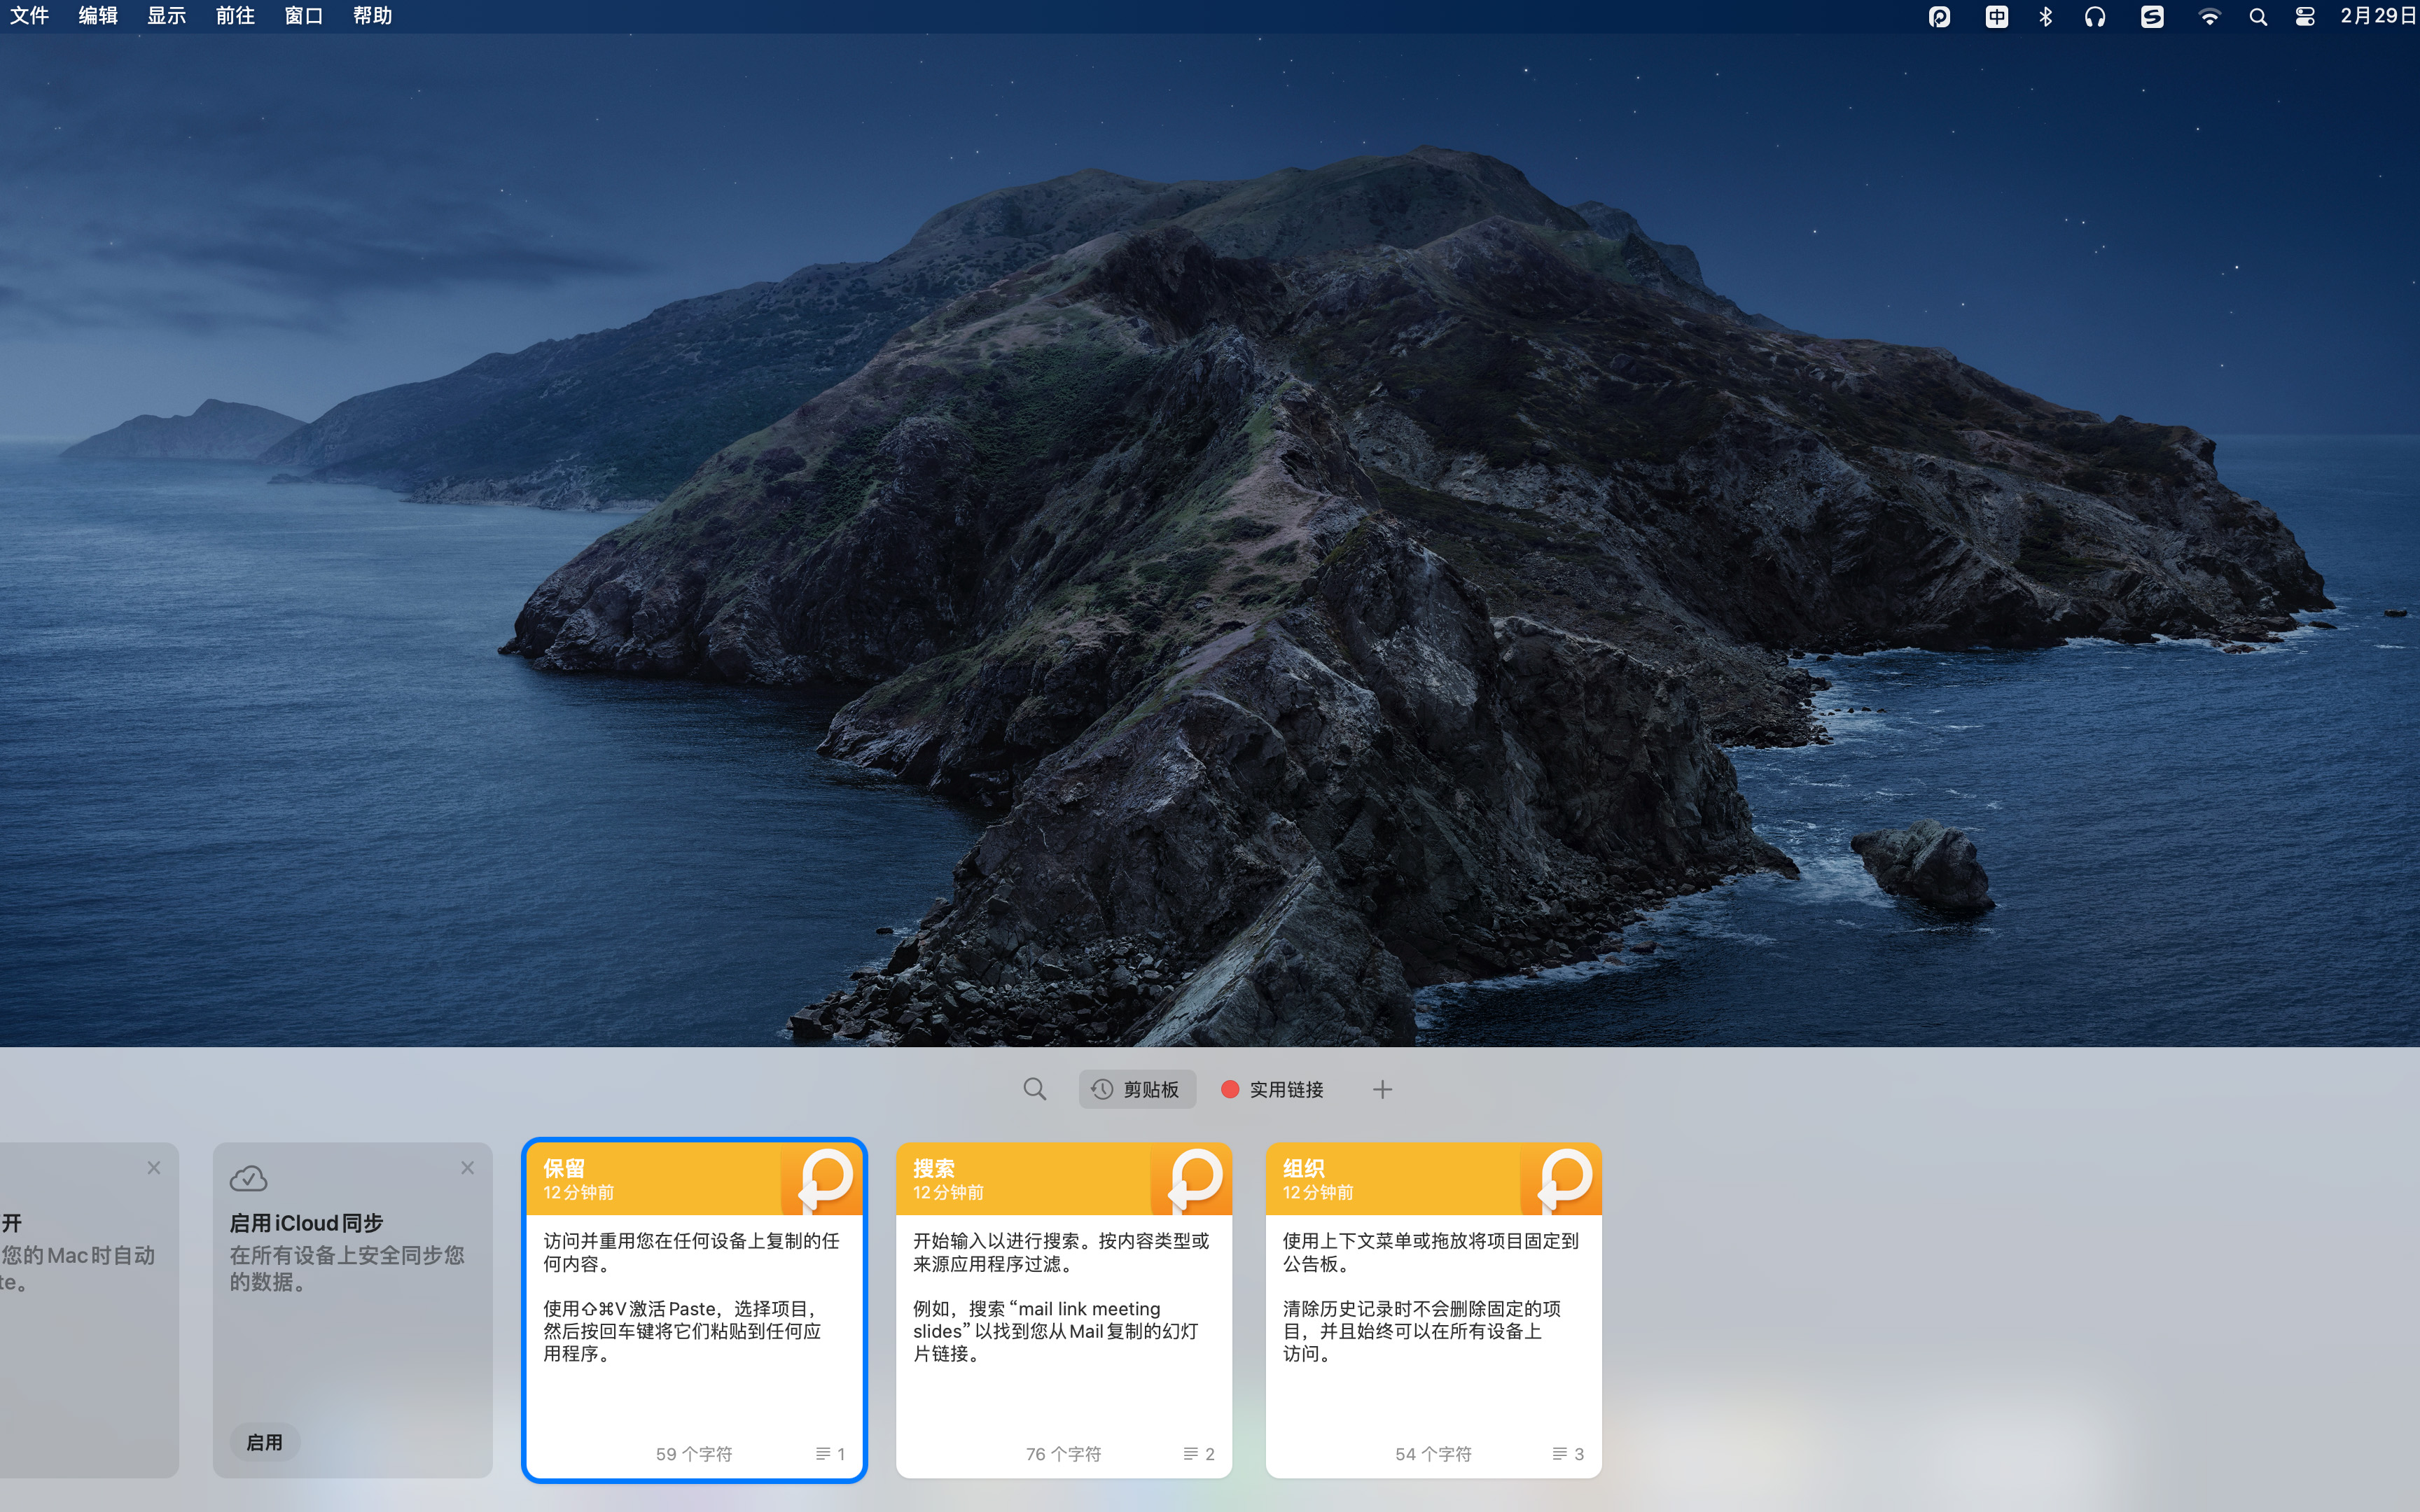
Task: Open Spotlight search in the menu bar
Action: [x=2258, y=17]
